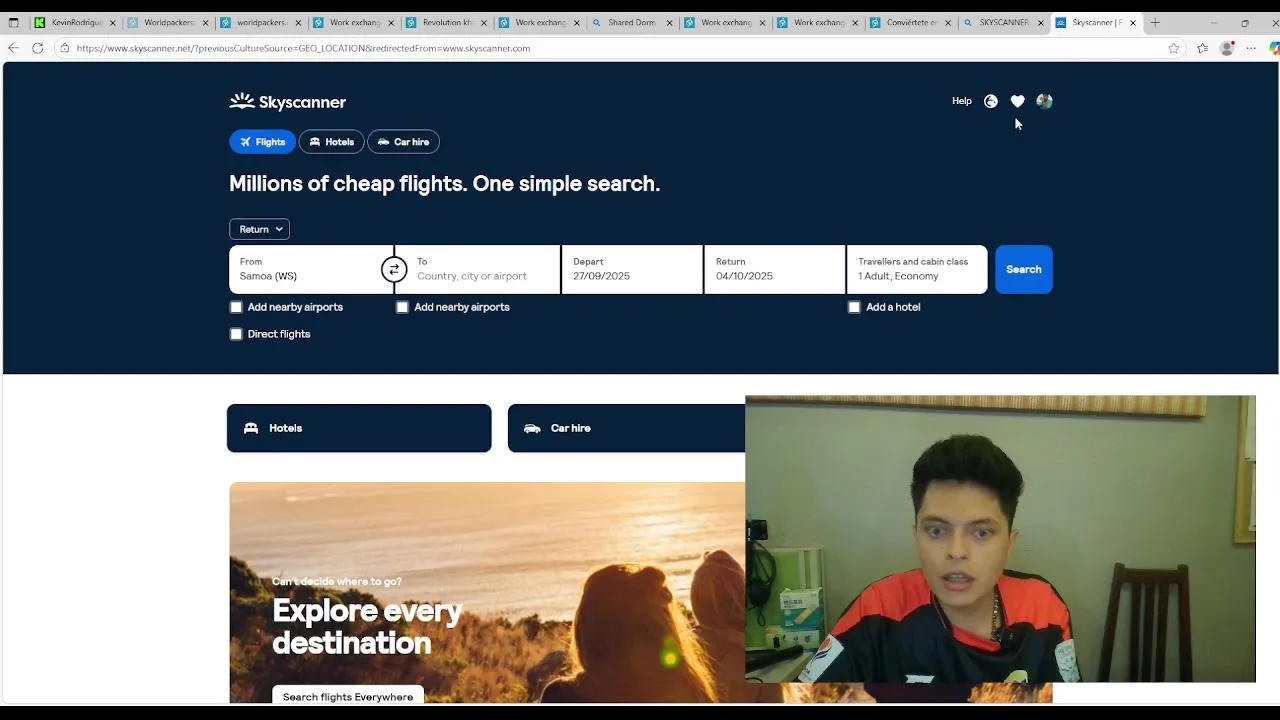Viewport: 1280px width, 720px height.
Task: Open browser three-dot settings menu
Action: tap(1251, 48)
